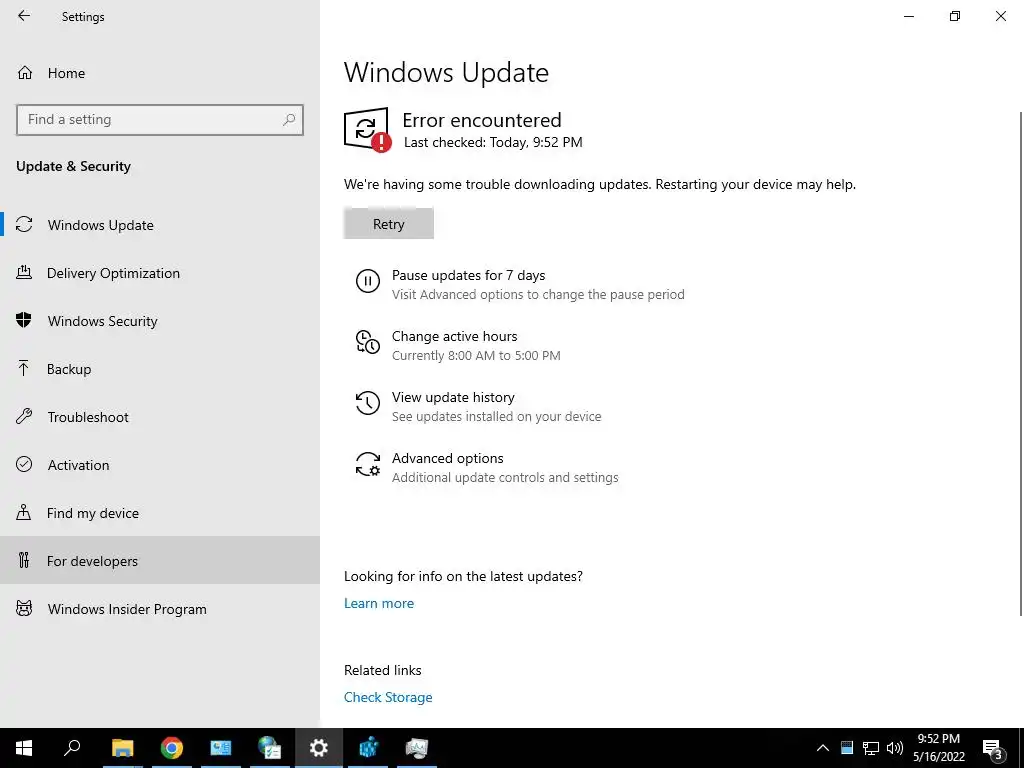
Task: Click the 'Error encountered' status heading
Action: pos(482,120)
